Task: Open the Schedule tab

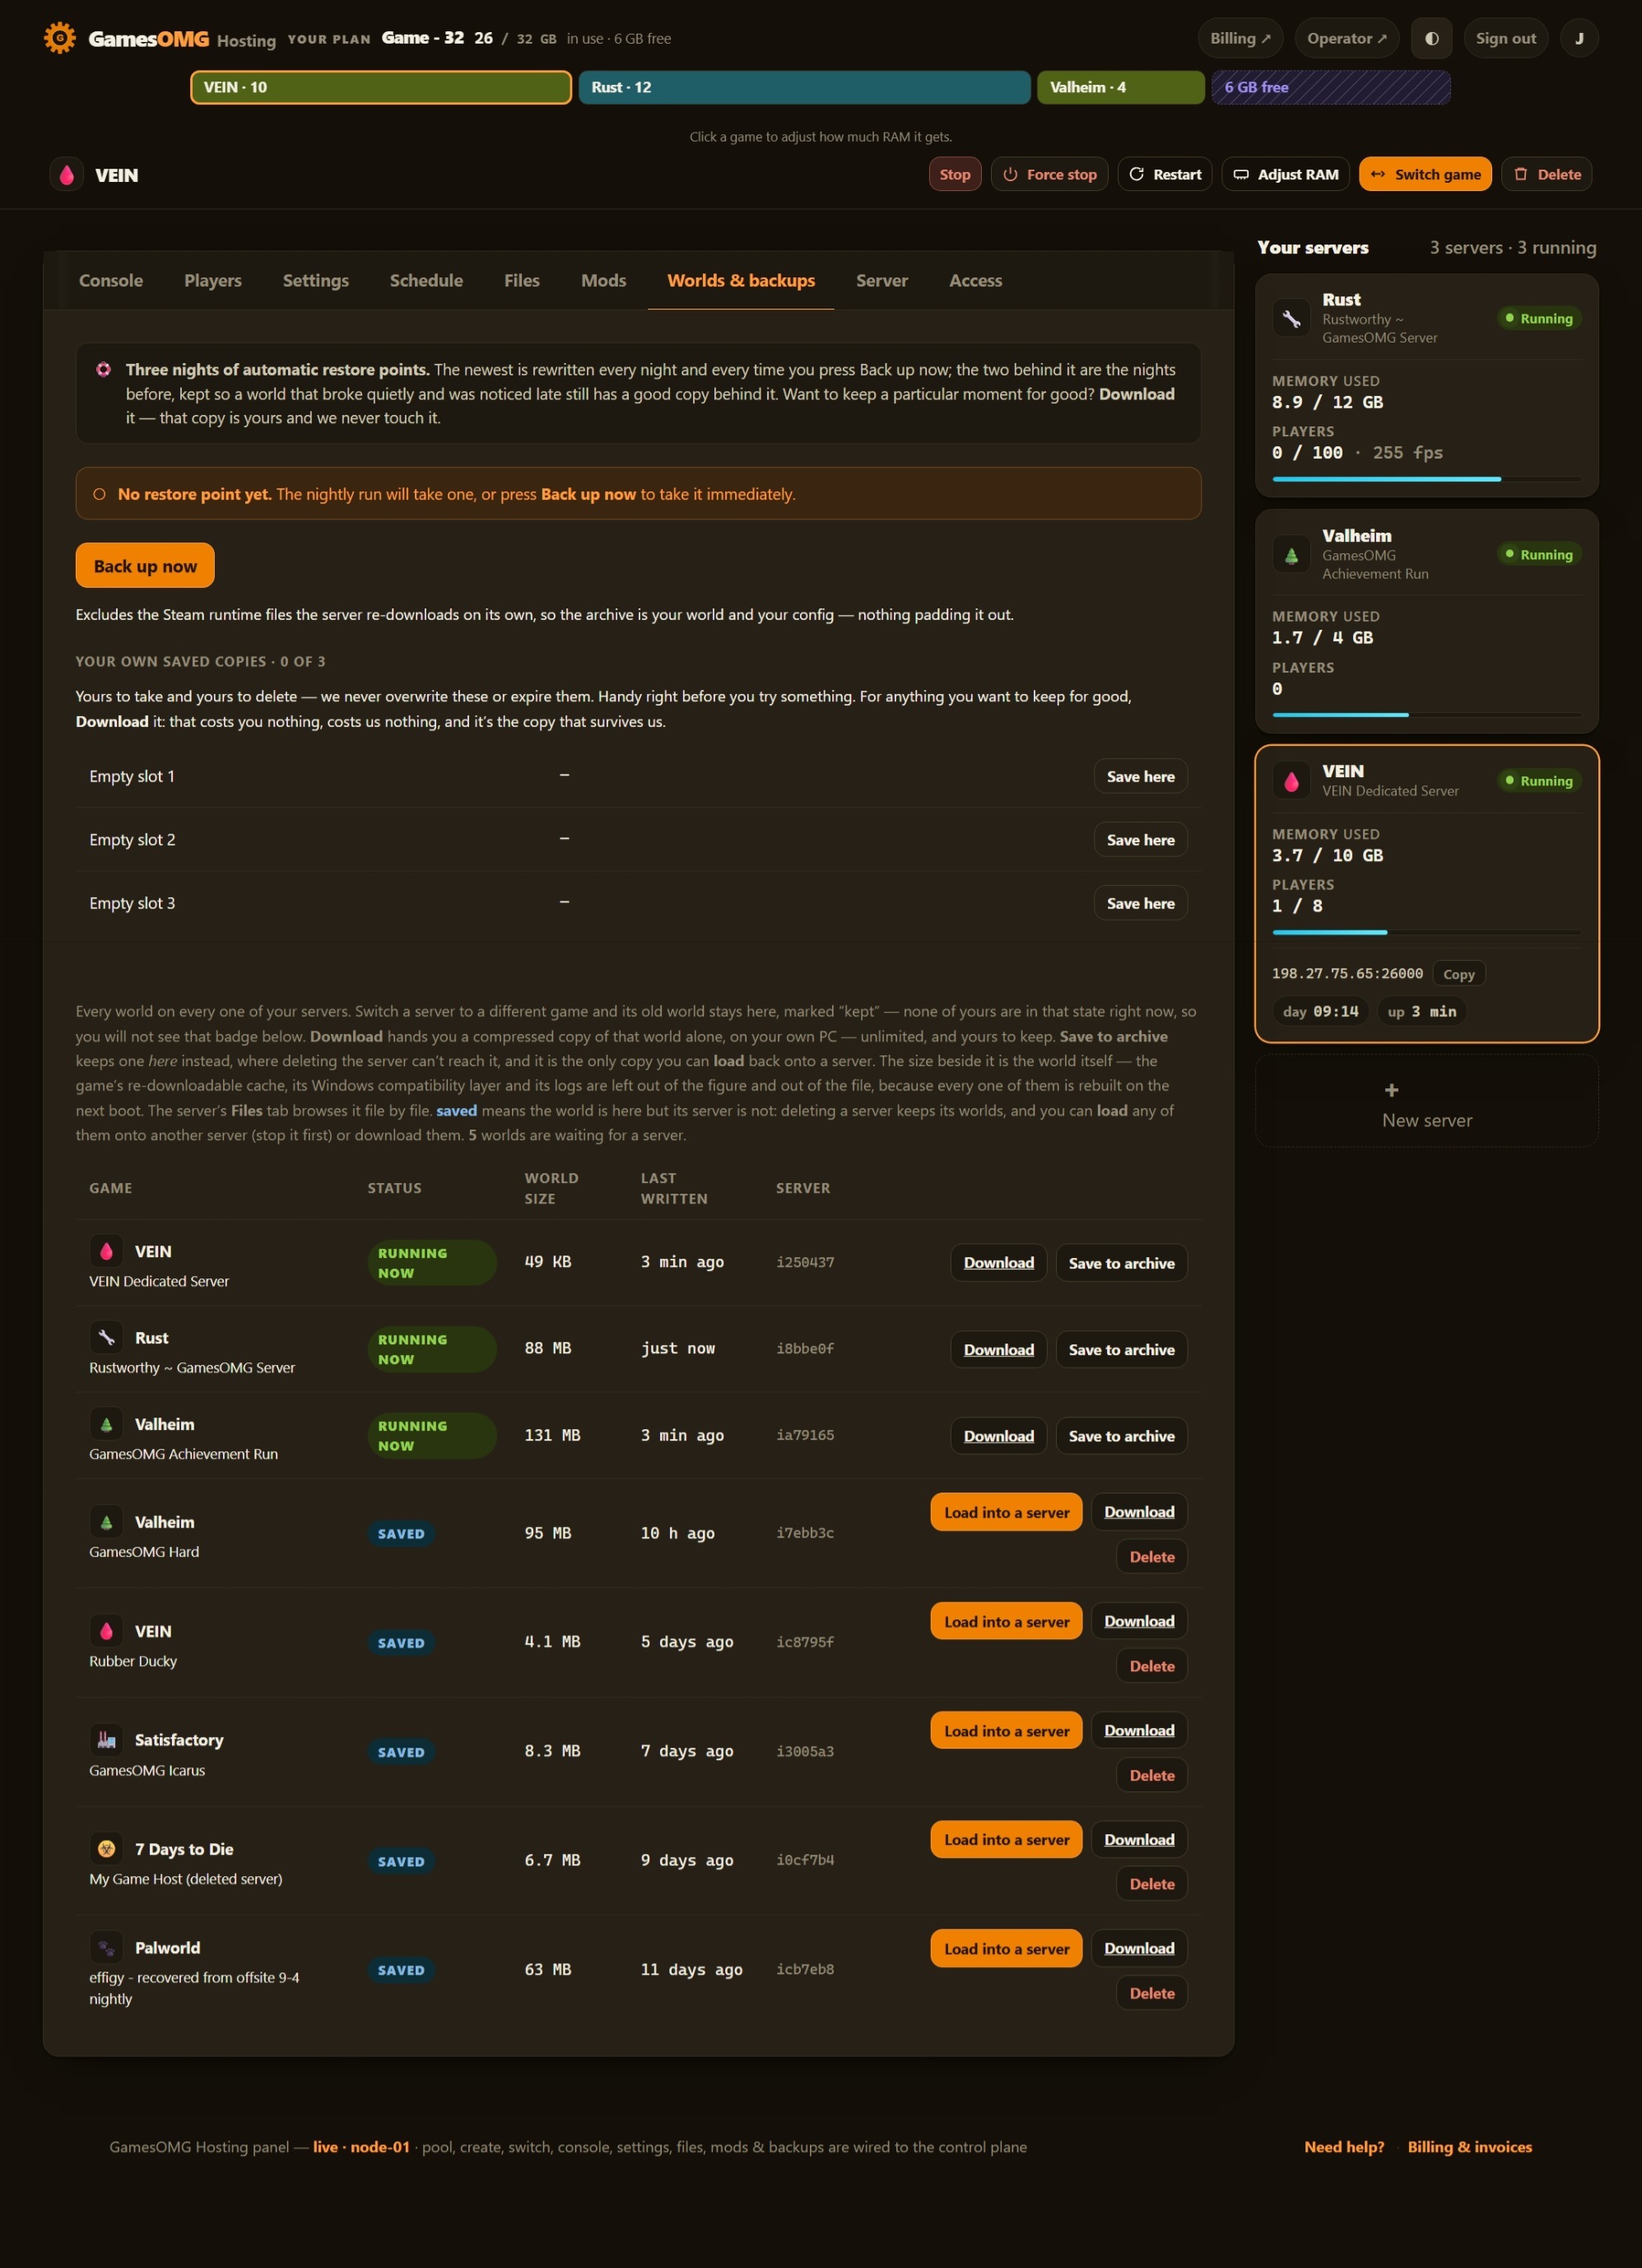Action: click(426, 281)
